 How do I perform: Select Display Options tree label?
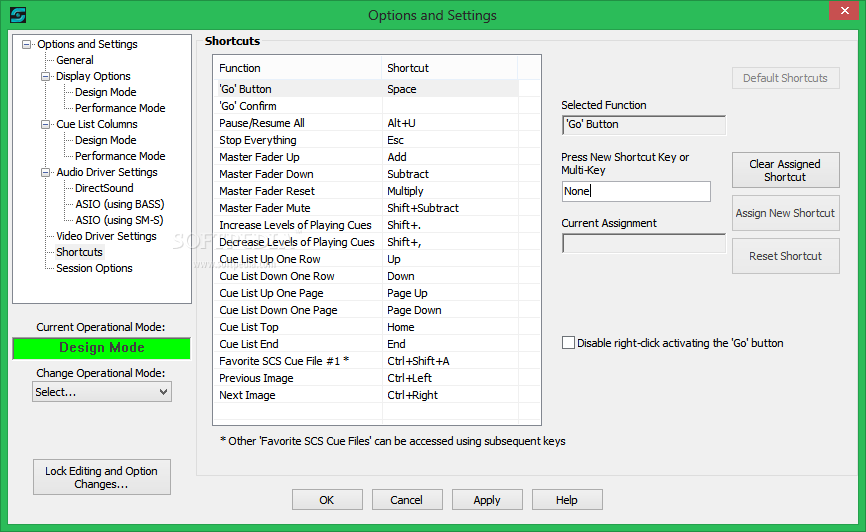pos(93,76)
